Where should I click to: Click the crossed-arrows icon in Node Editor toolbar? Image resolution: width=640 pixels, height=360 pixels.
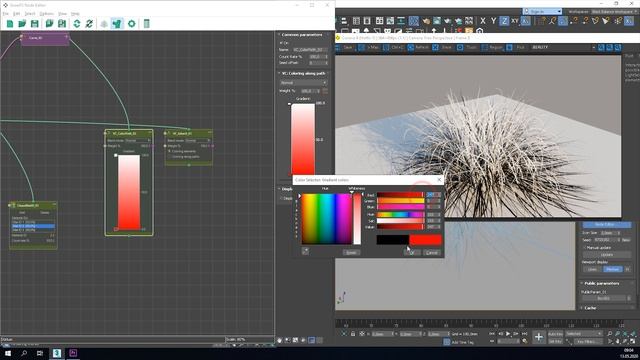[89, 24]
